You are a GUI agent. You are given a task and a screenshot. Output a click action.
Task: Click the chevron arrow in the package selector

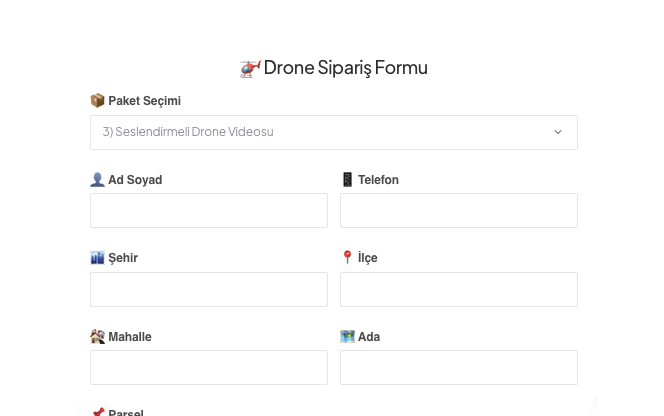point(558,132)
